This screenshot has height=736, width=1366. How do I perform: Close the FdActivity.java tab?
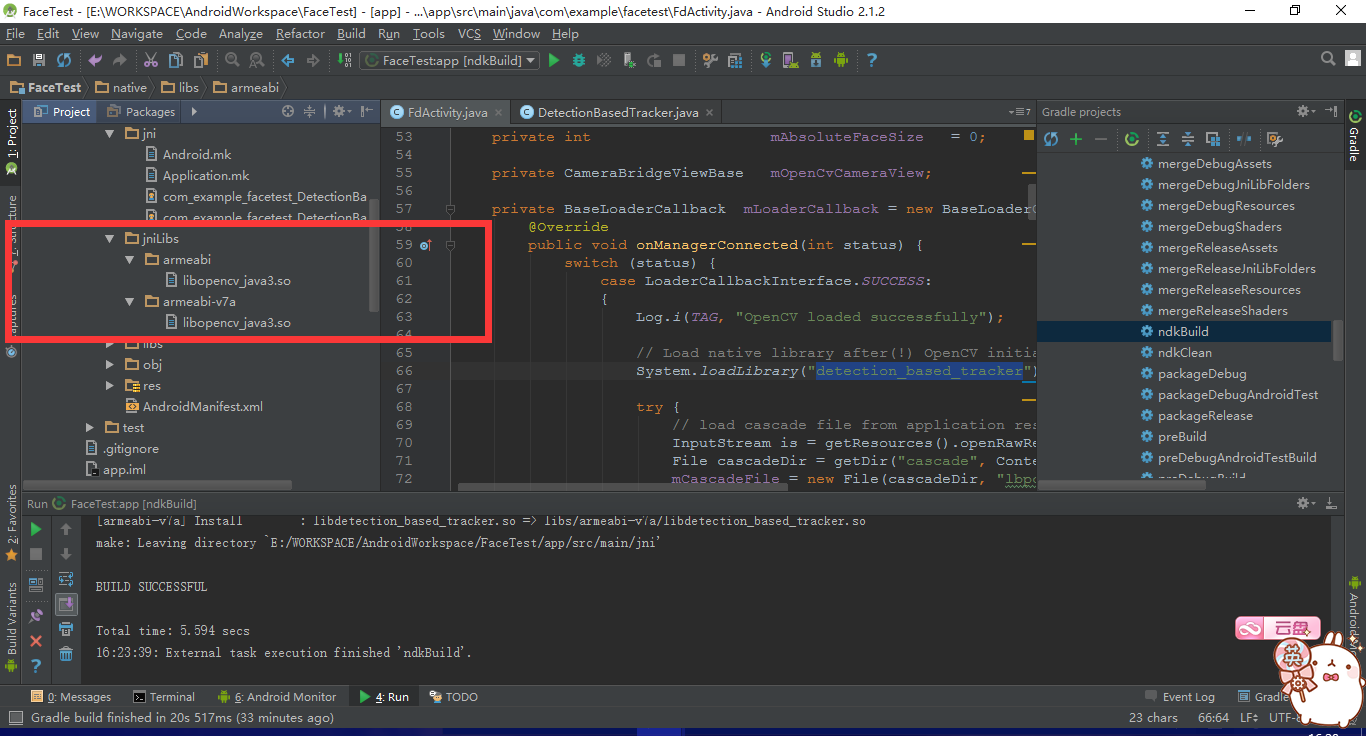click(499, 113)
